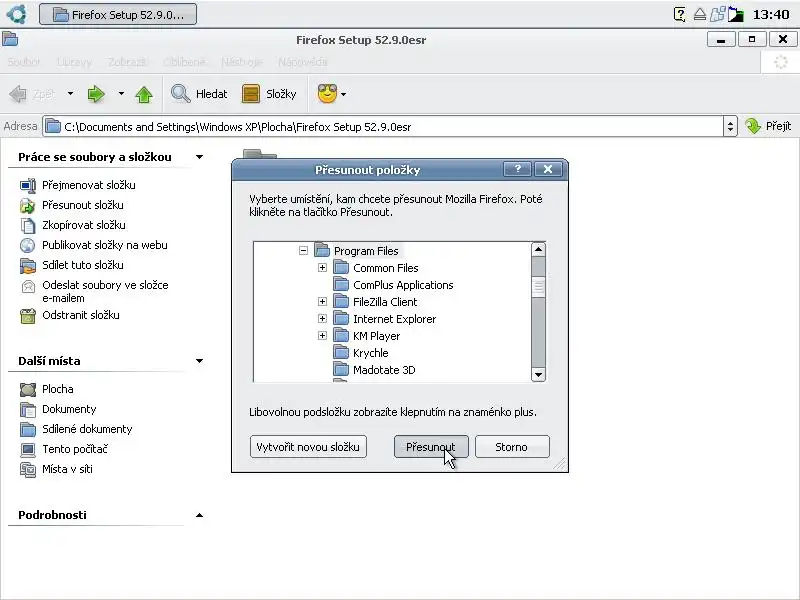Expand Internet Explorer tree node
The height and width of the screenshot is (600, 800).
[x=322, y=318]
